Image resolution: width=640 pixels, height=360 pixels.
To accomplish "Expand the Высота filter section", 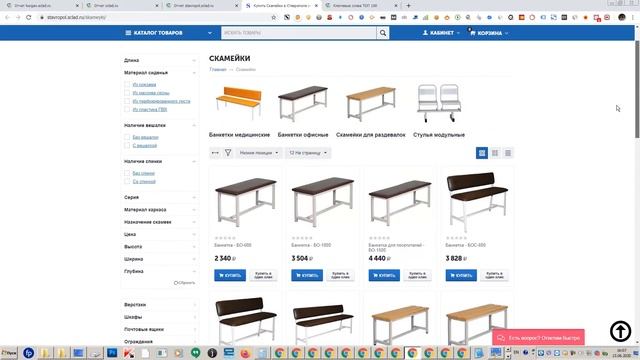I will pyautogui.click(x=160, y=247).
